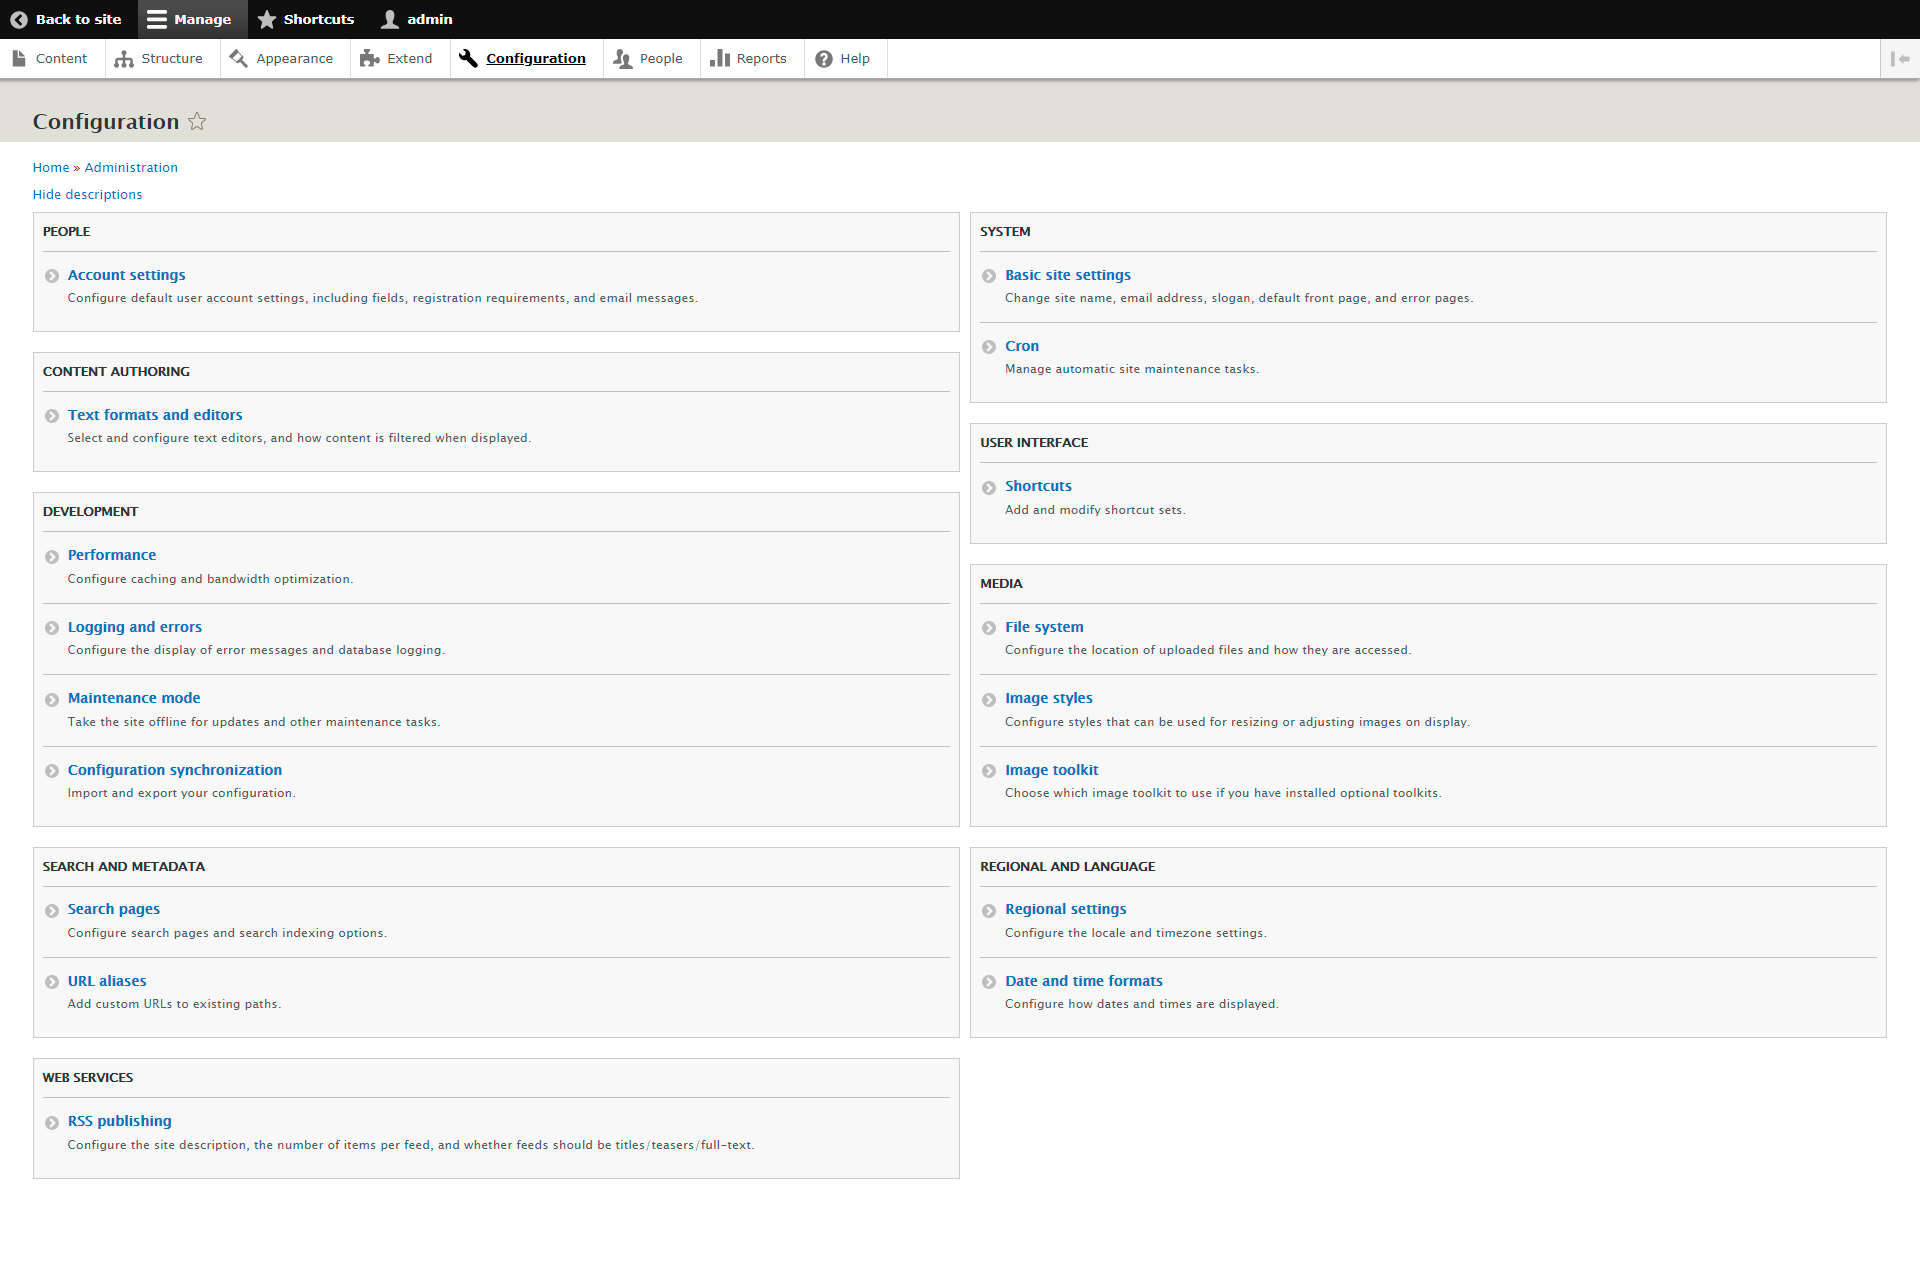Toggle the Manage menu tray
The height and width of the screenshot is (1280, 1920).
click(189, 19)
